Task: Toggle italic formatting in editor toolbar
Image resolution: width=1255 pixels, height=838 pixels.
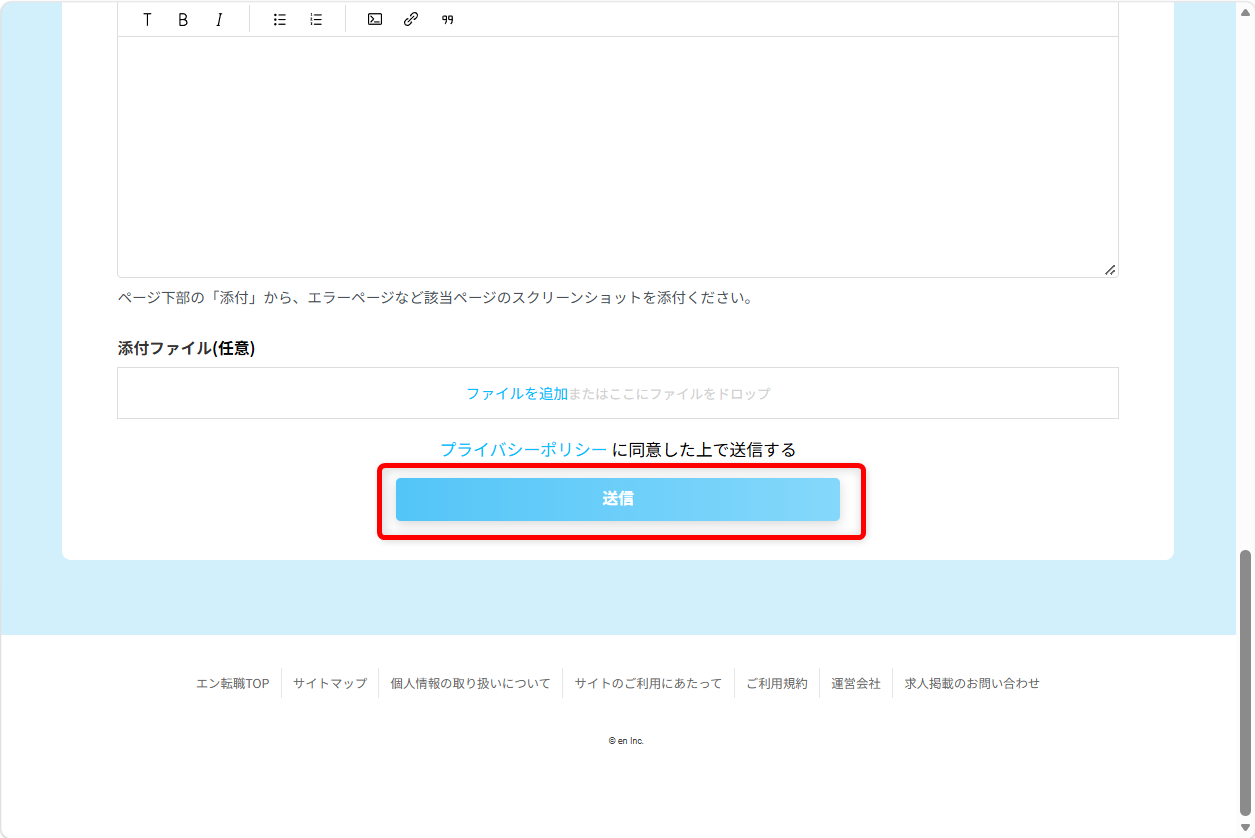Action: [x=219, y=19]
